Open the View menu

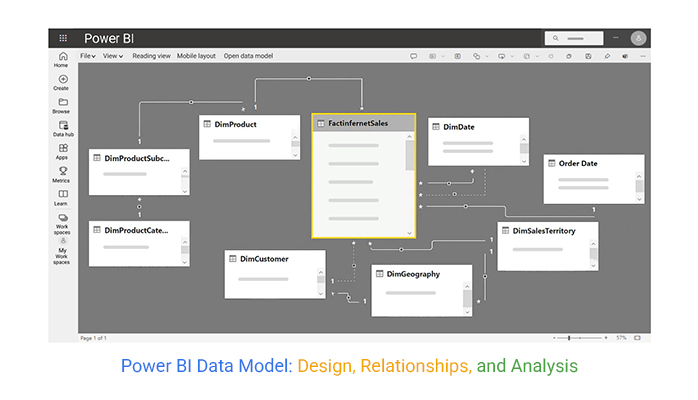click(113, 56)
